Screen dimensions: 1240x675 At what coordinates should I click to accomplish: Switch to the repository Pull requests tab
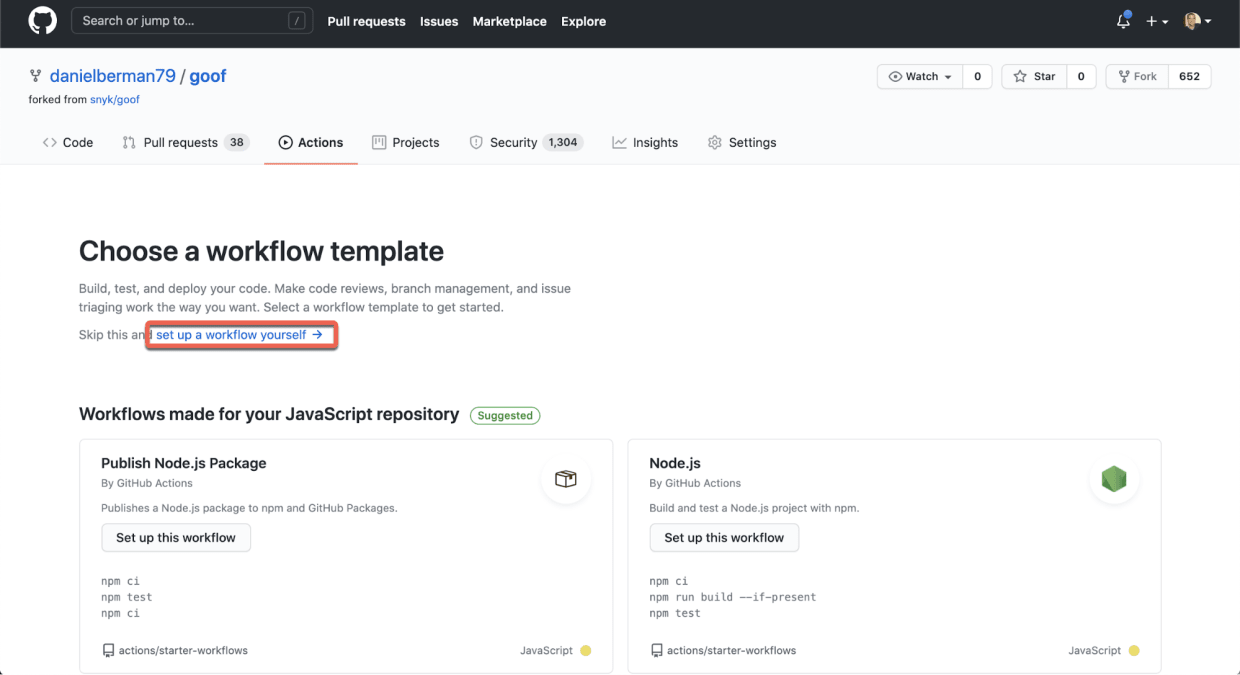pyautogui.click(x=185, y=143)
